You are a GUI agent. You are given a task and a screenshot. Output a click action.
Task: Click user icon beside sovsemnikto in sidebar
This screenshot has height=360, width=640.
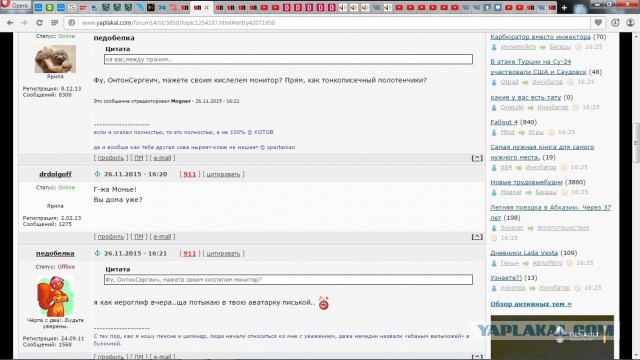tap(494, 47)
